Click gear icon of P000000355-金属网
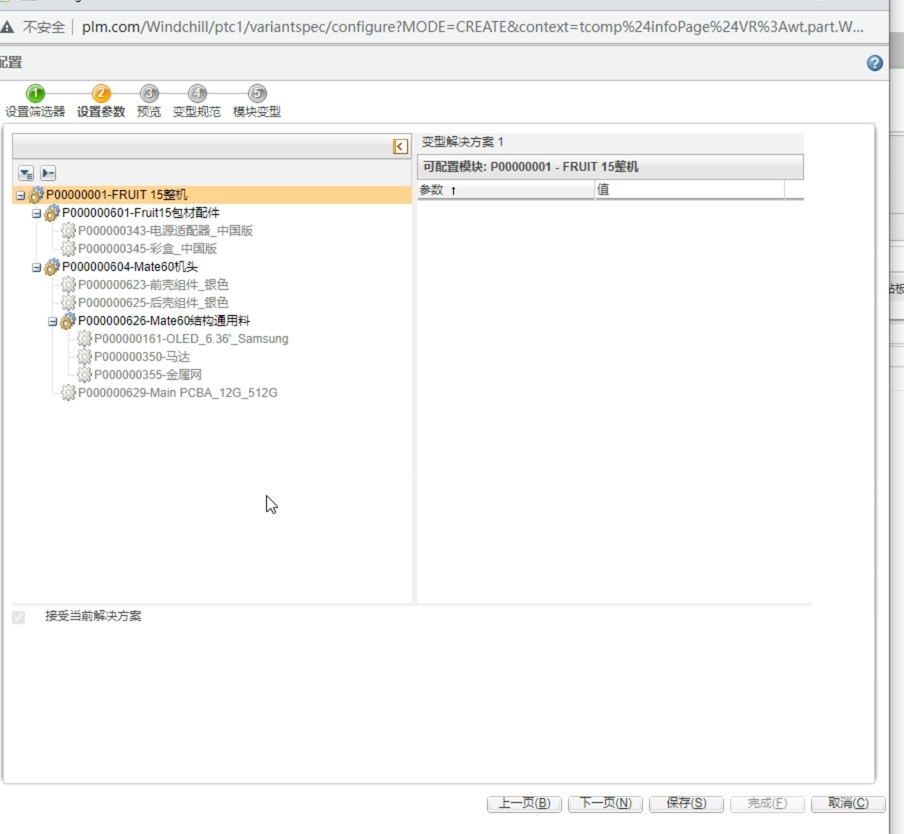Image resolution: width=904 pixels, height=834 pixels. 84,375
